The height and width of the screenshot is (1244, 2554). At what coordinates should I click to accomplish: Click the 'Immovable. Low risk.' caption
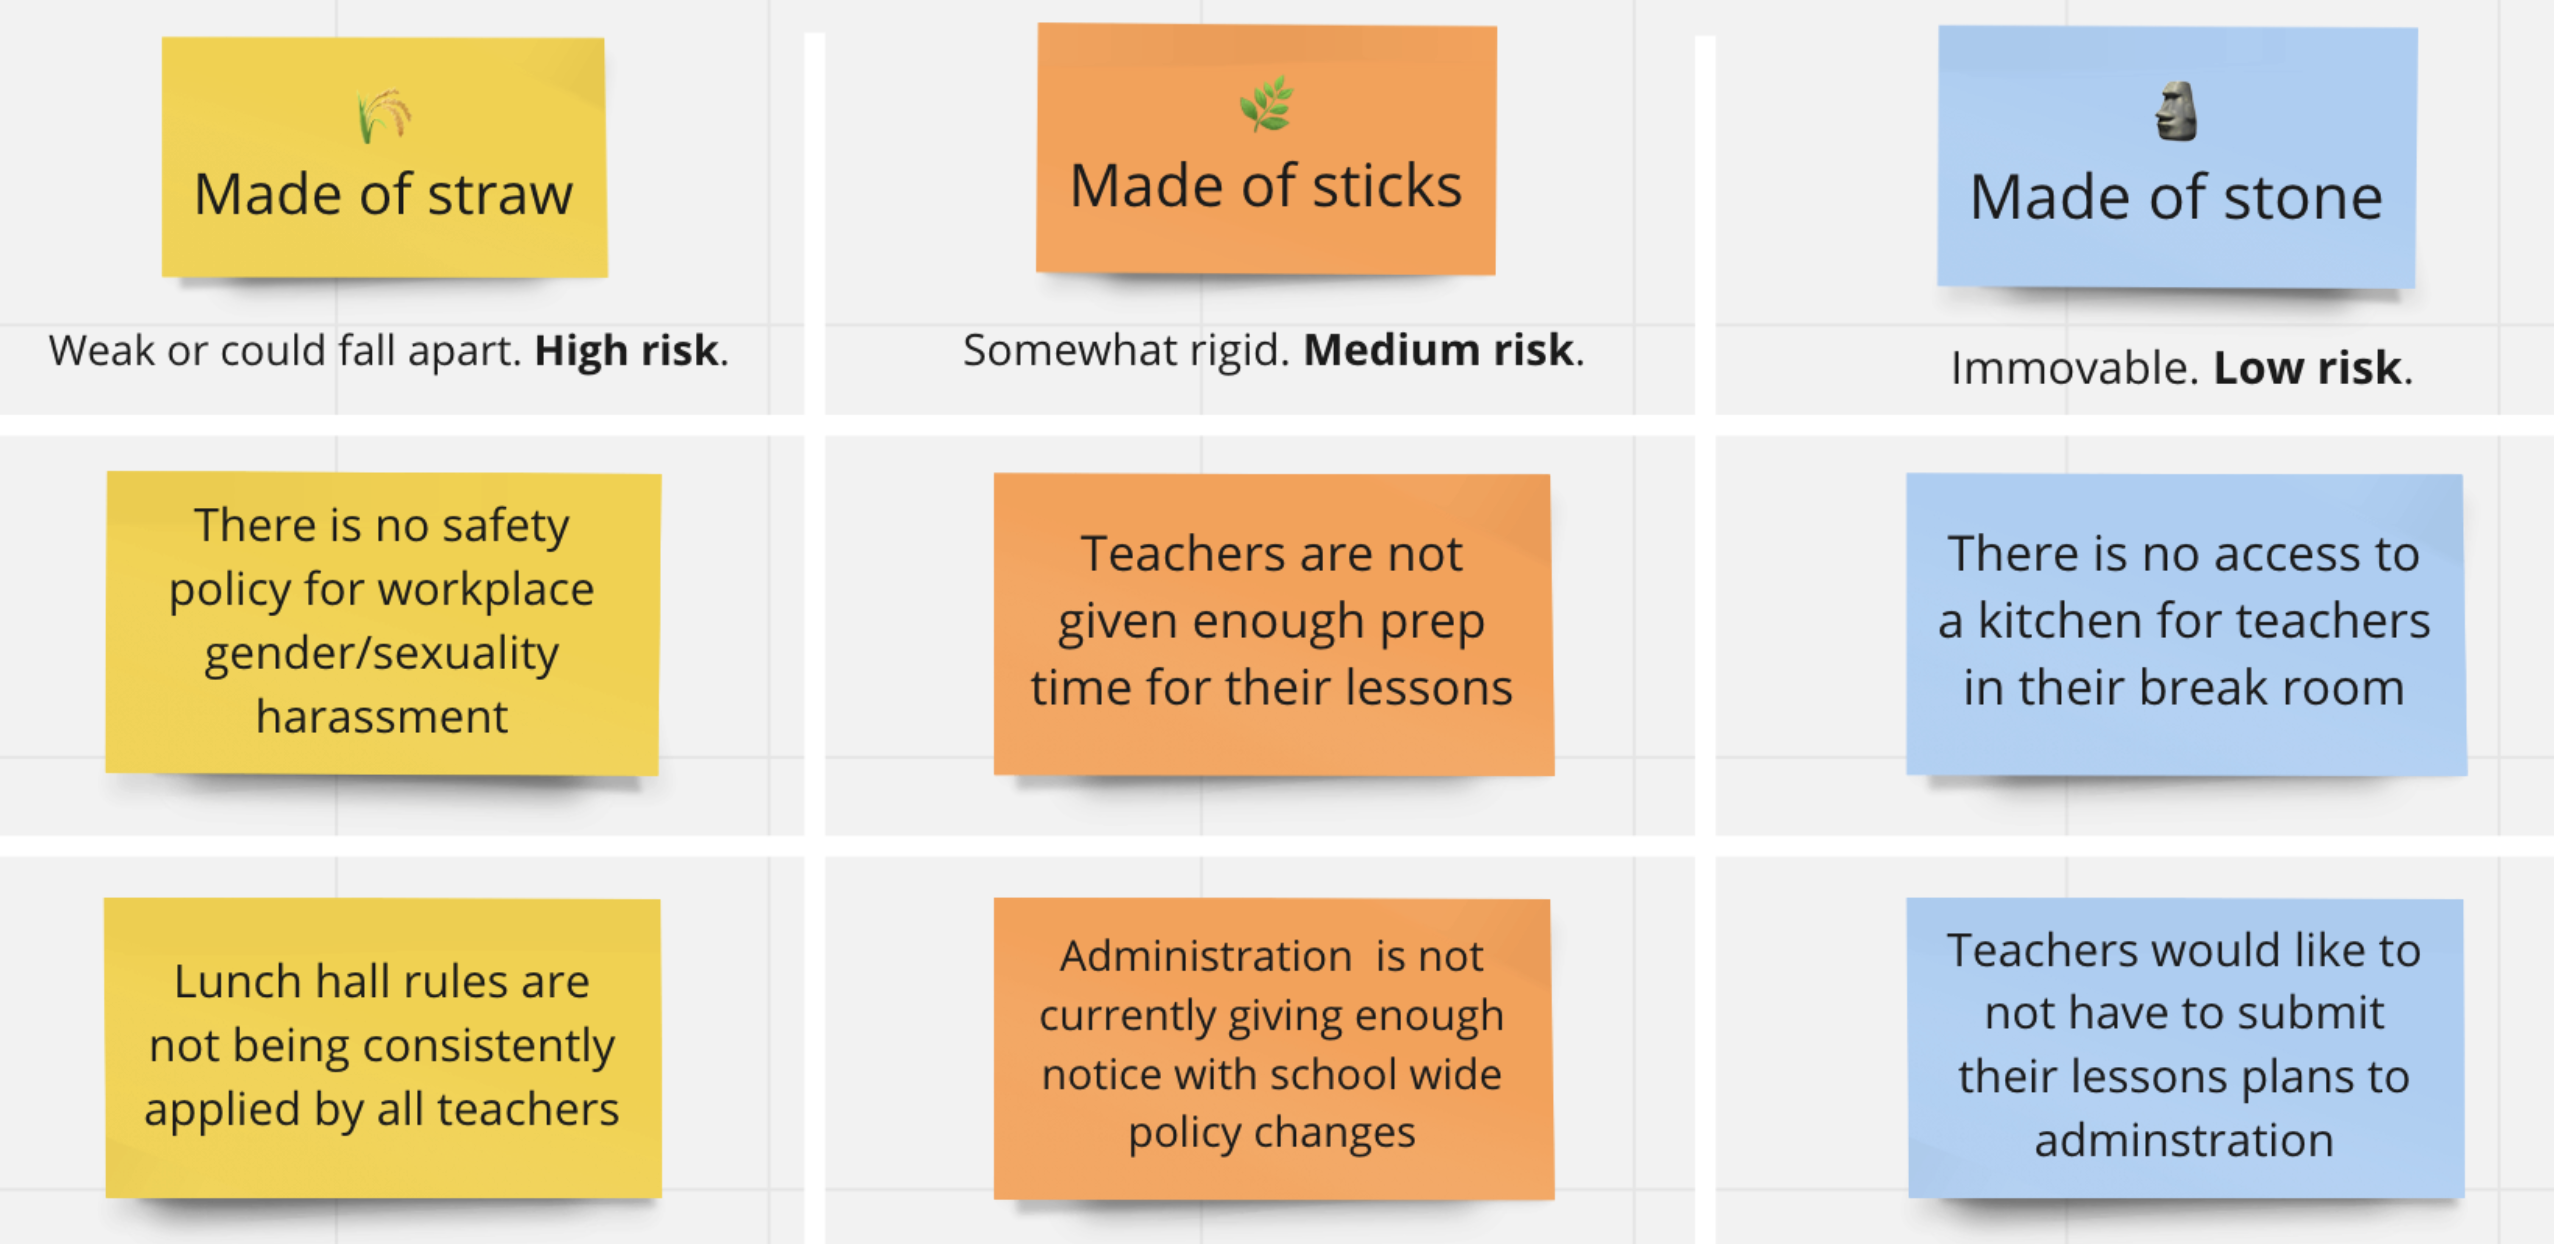click(2181, 368)
